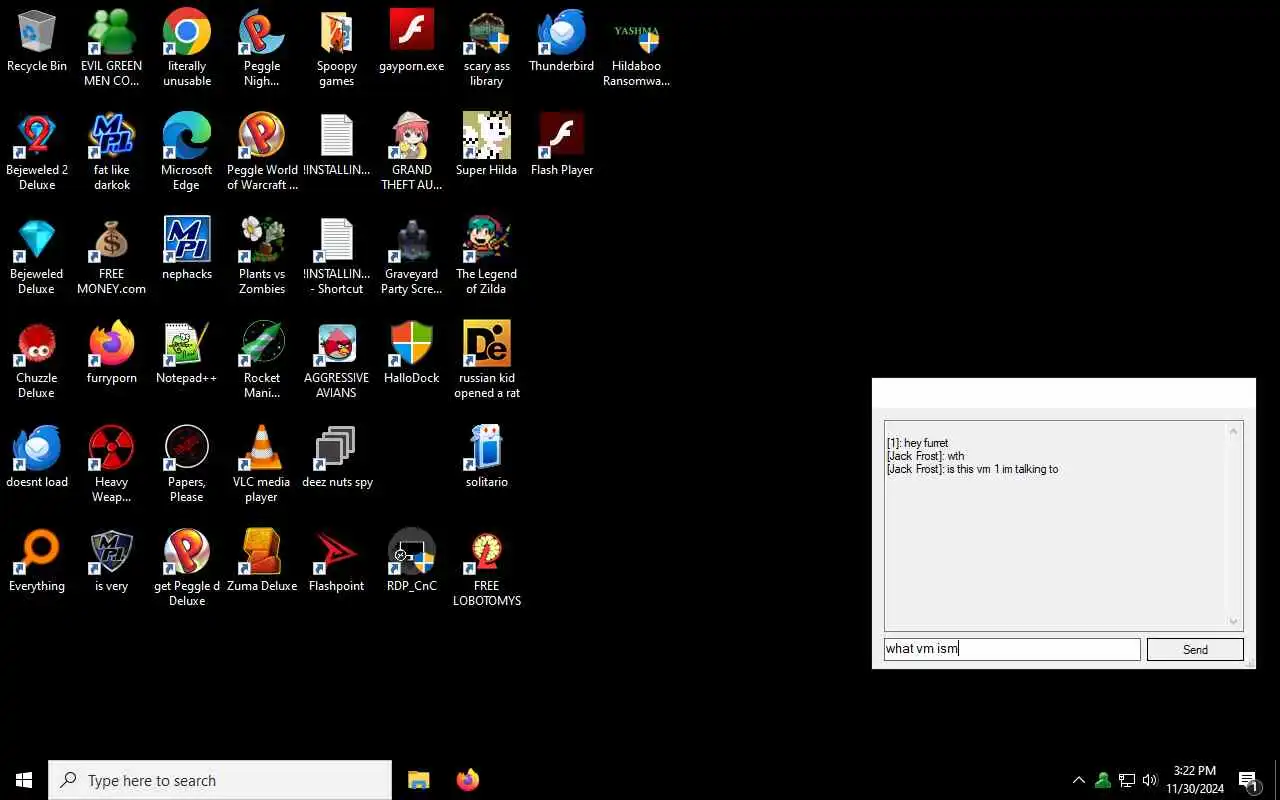The height and width of the screenshot is (800, 1280).
Task: Open the Windows Start menu
Action: [x=24, y=780]
